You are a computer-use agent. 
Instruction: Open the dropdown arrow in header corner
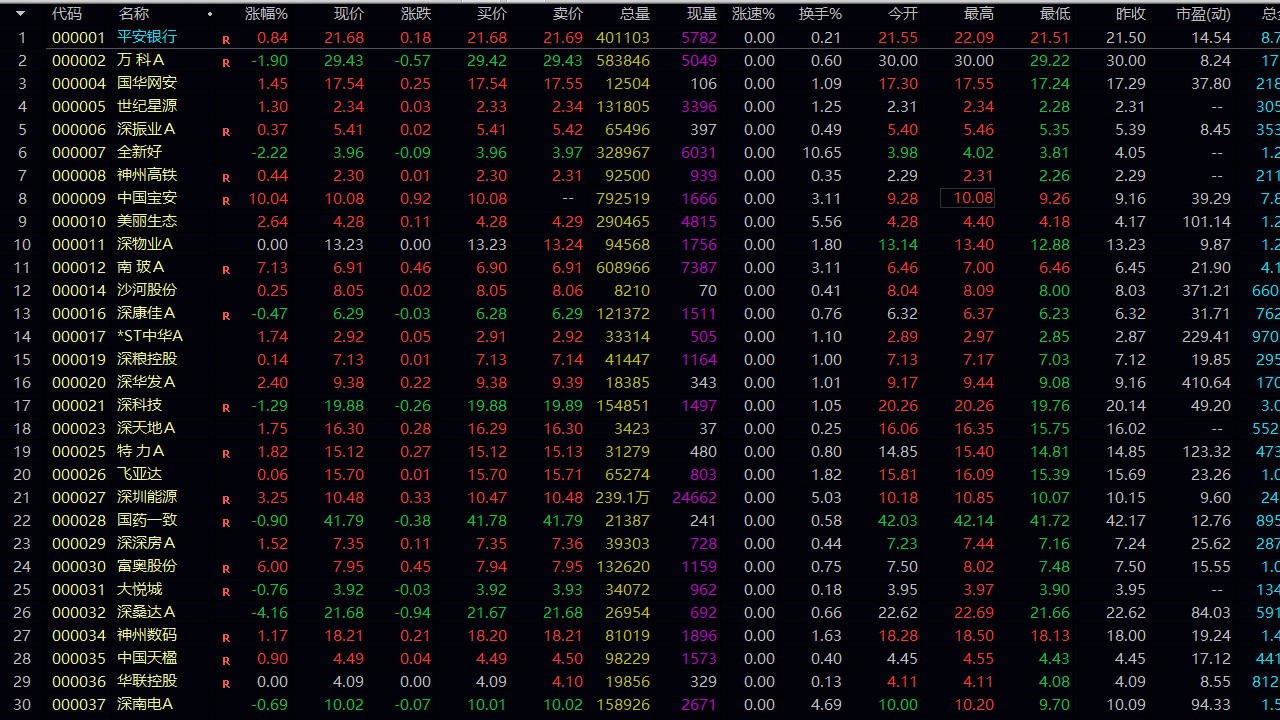click(x=20, y=14)
